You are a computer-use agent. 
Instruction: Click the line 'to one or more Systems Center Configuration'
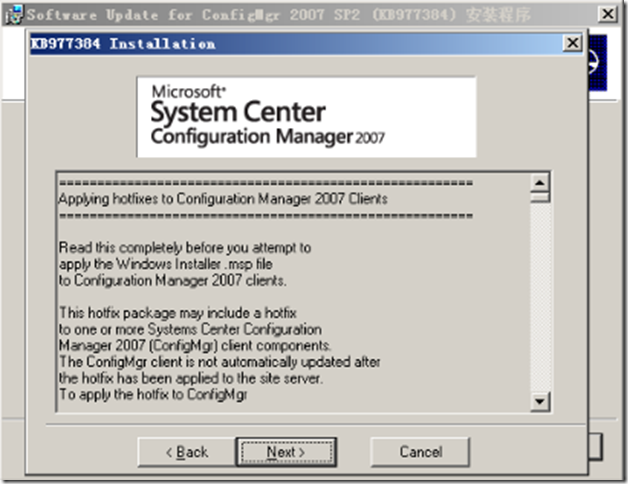coord(190,329)
